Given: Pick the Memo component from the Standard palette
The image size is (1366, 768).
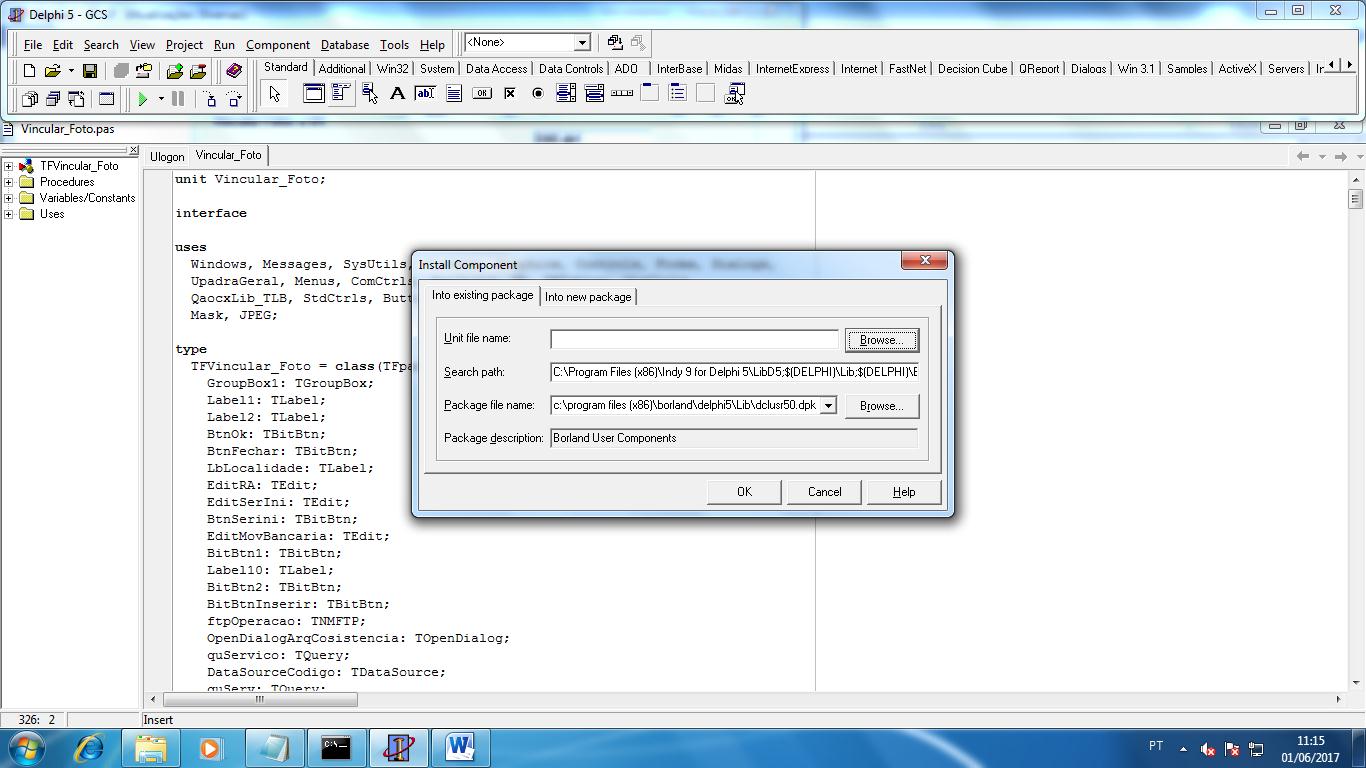Looking at the screenshot, I should click(x=453, y=93).
